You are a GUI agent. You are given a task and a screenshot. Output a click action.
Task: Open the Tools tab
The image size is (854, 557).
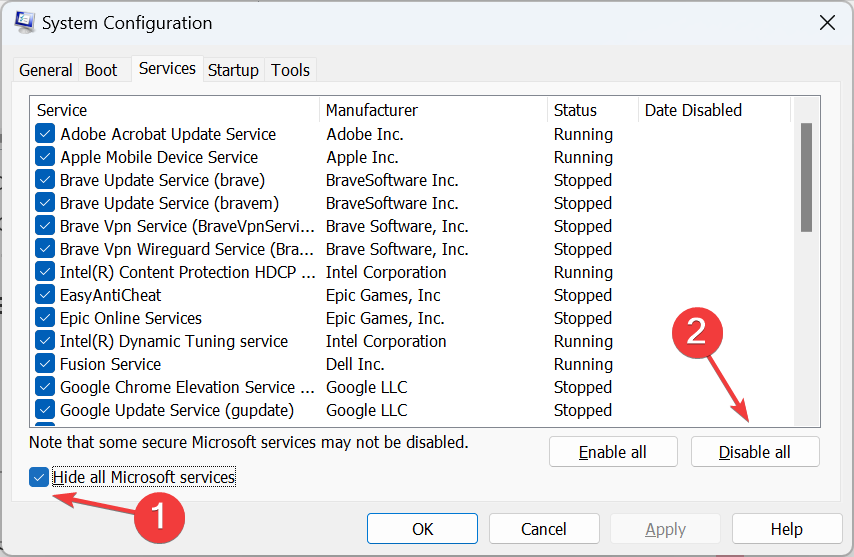click(291, 70)
